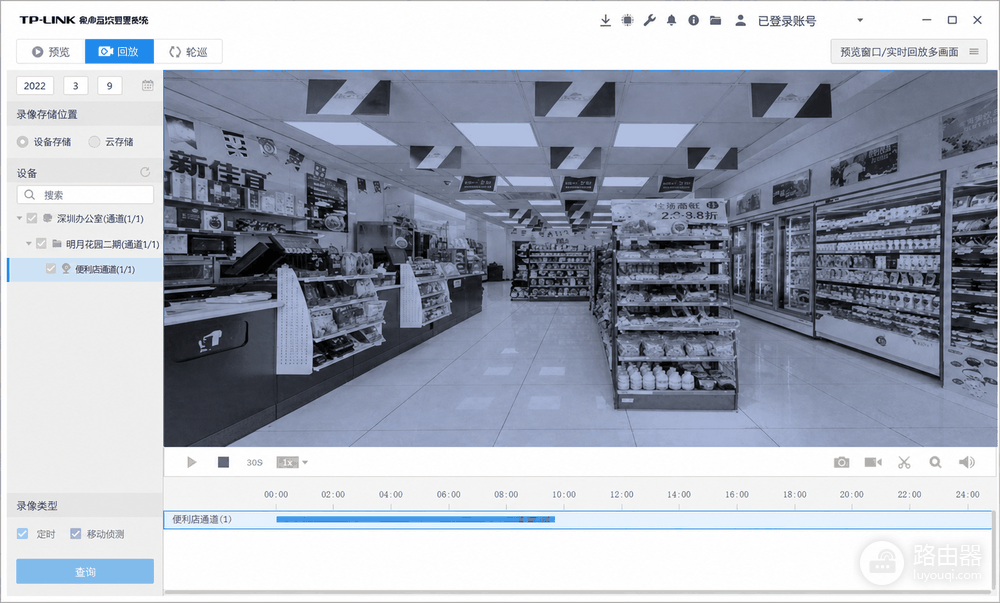
Task: Open the 1x playback speed dropdown
Action: (292, 462)
